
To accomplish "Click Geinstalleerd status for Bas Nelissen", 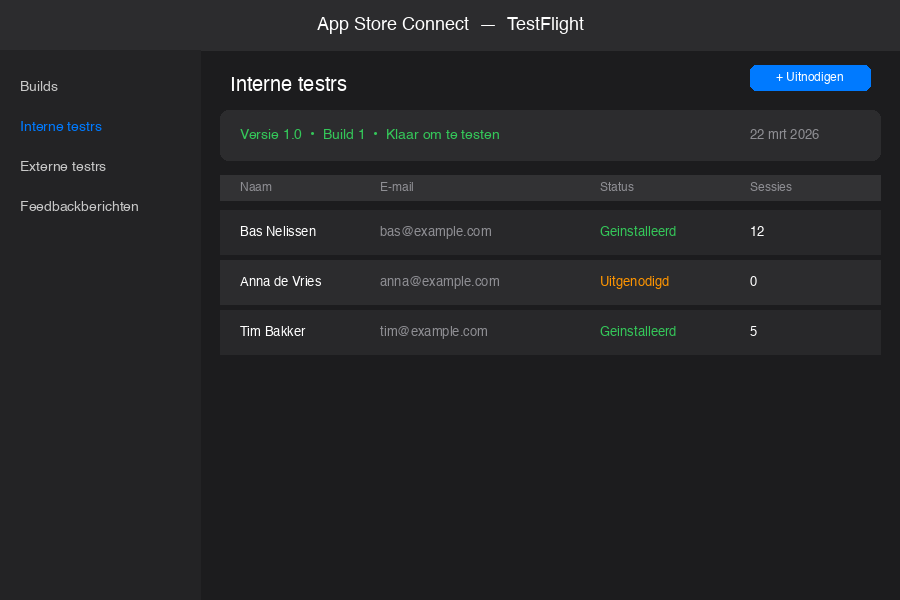I will pyautogui.click(x=638, y=231).
